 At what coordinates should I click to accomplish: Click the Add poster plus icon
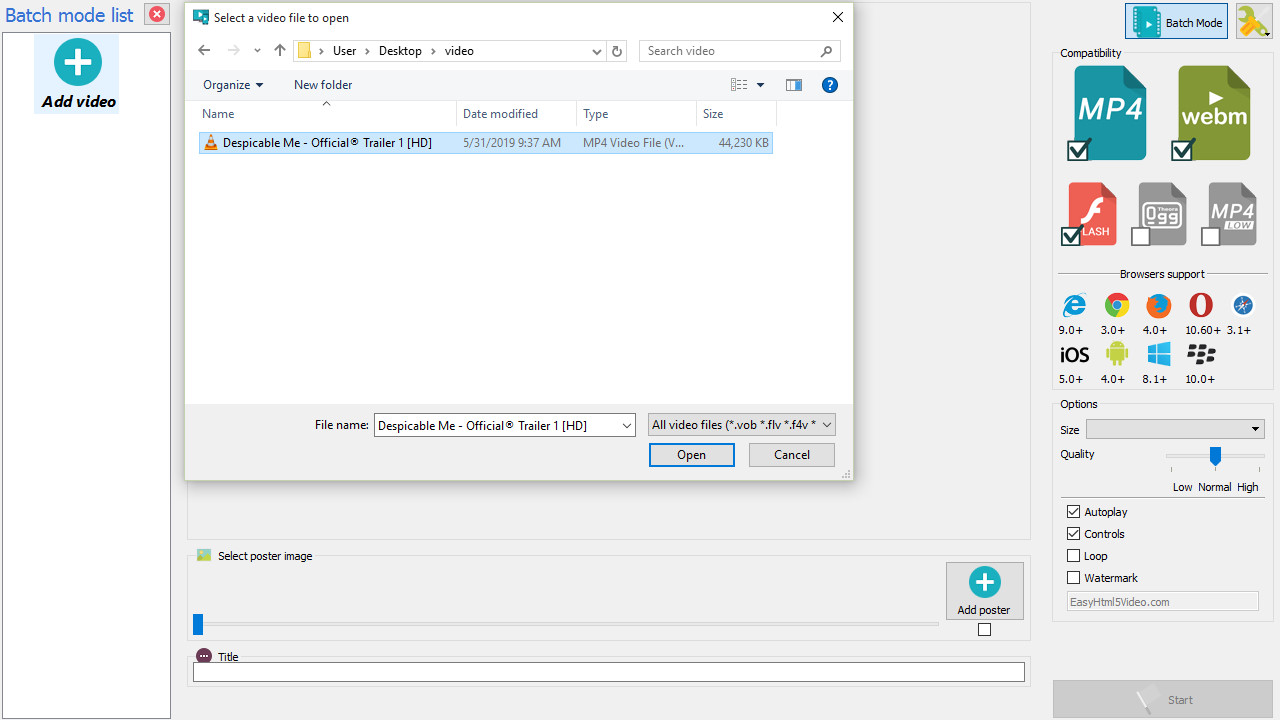coord(984,582)
